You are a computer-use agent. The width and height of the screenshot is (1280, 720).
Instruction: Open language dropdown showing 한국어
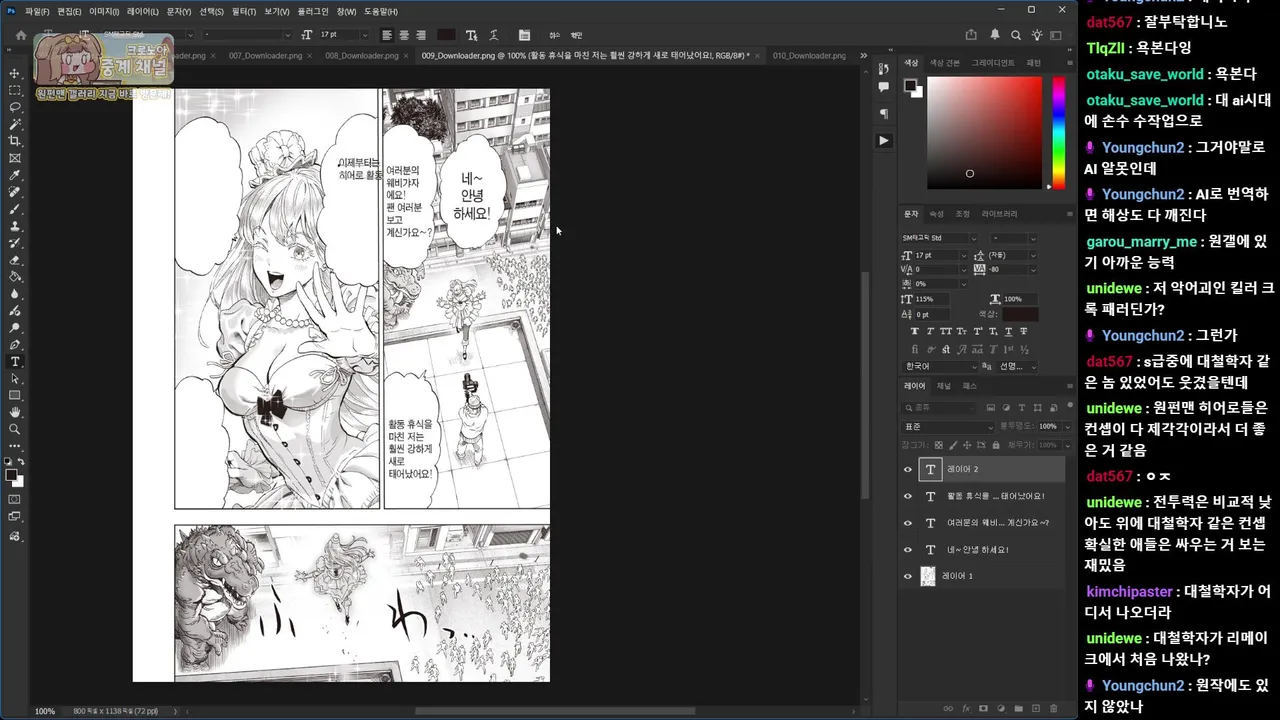pos(941,366)
